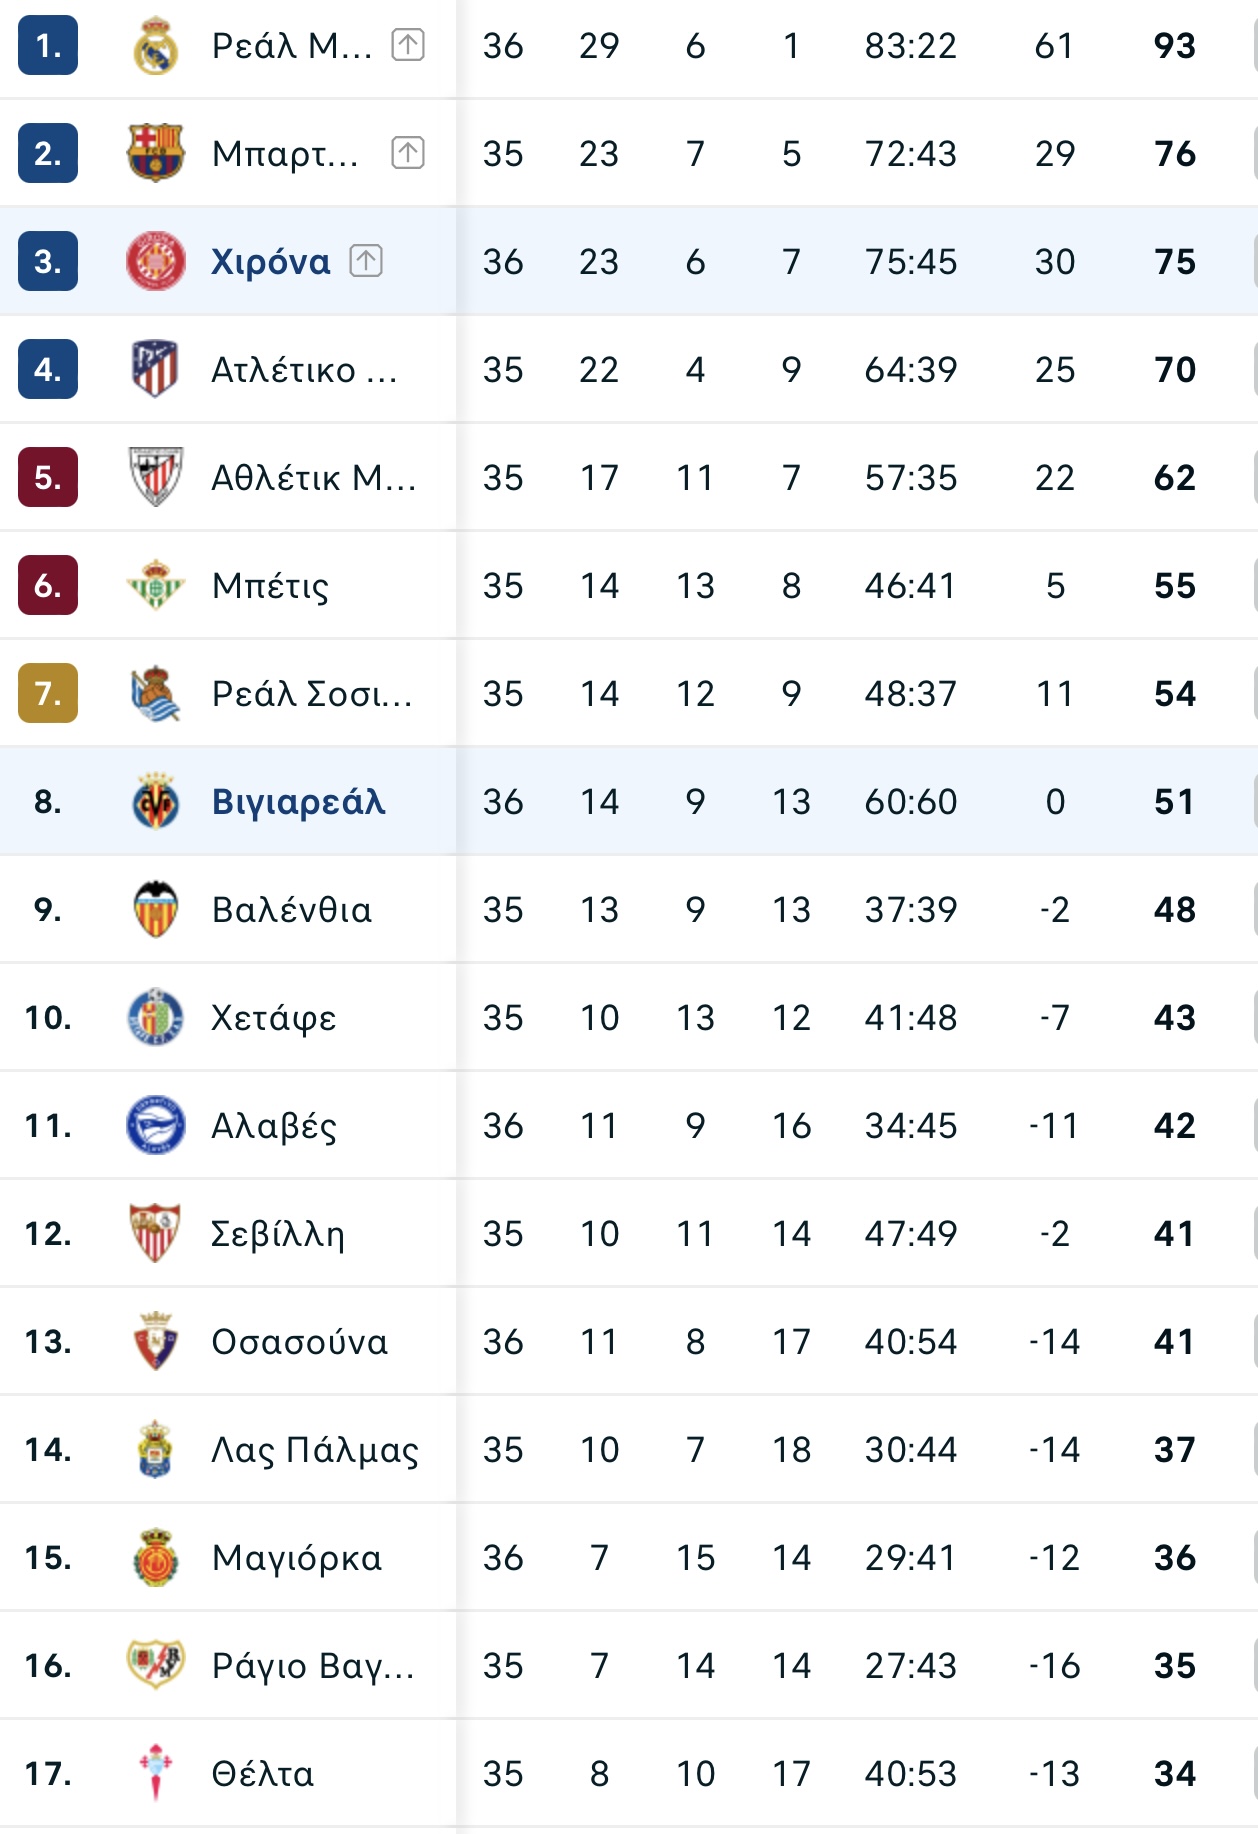Tap the Valencia club crest
1258x1834 pixels.
pos(155,909)
